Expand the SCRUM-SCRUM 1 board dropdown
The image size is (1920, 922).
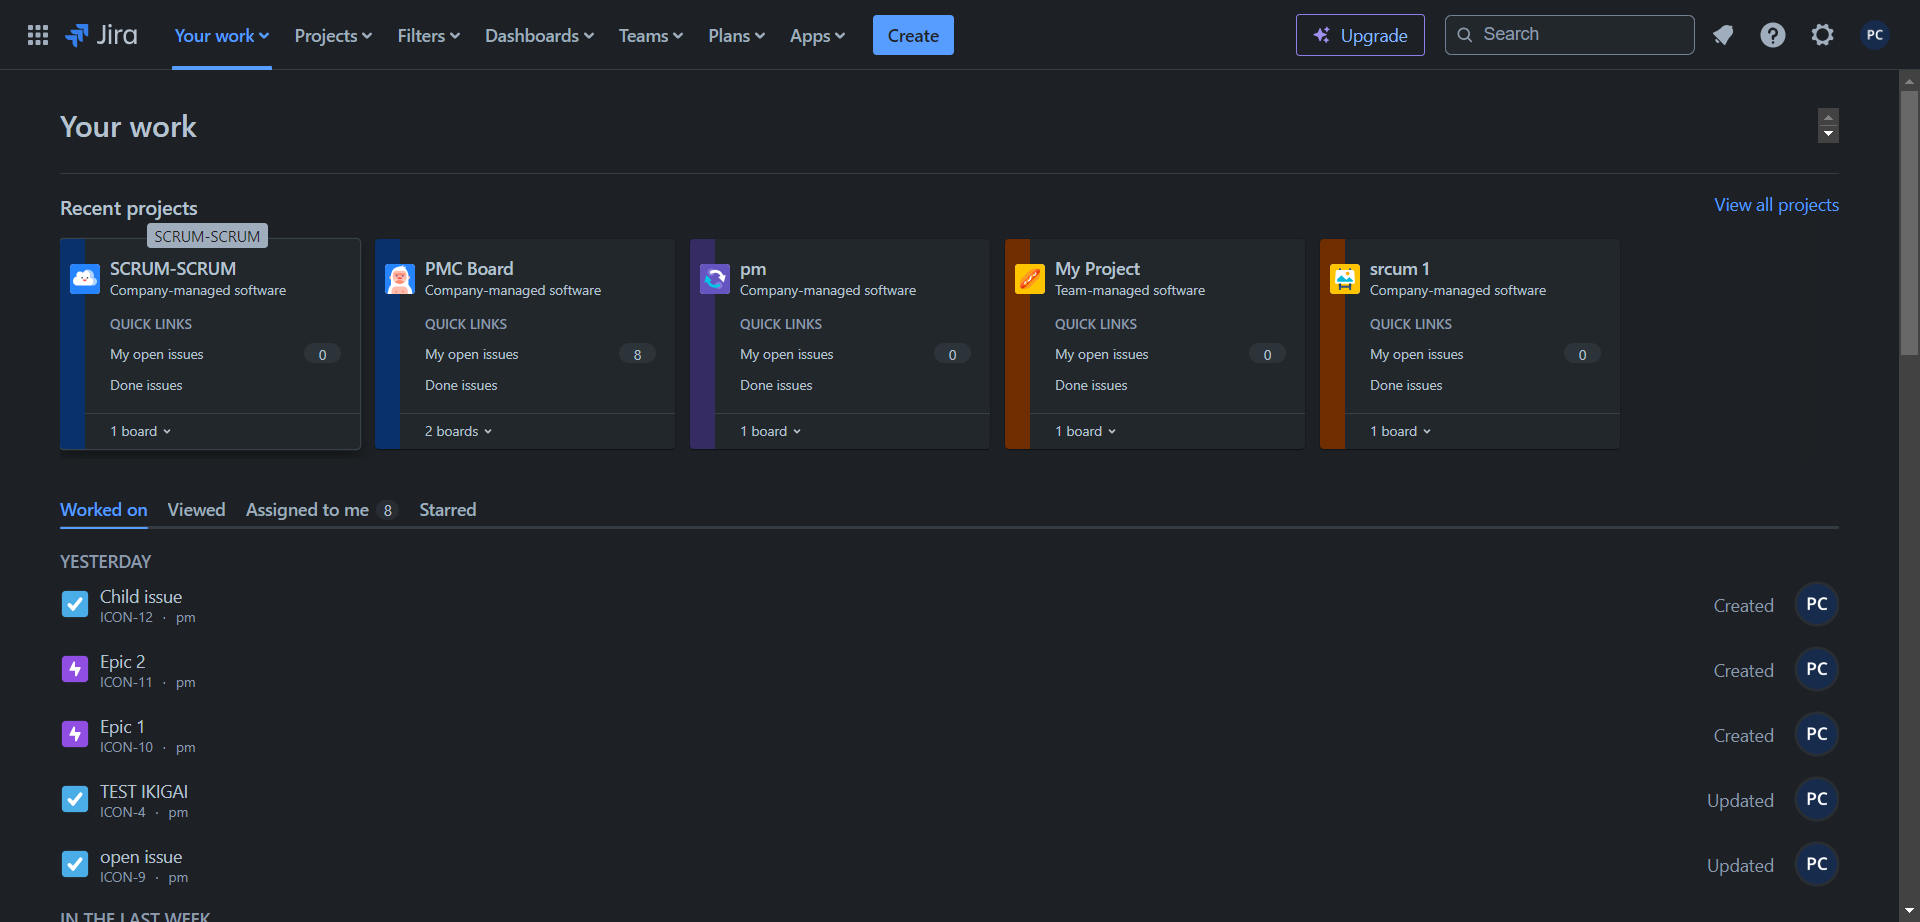(141, 431)
